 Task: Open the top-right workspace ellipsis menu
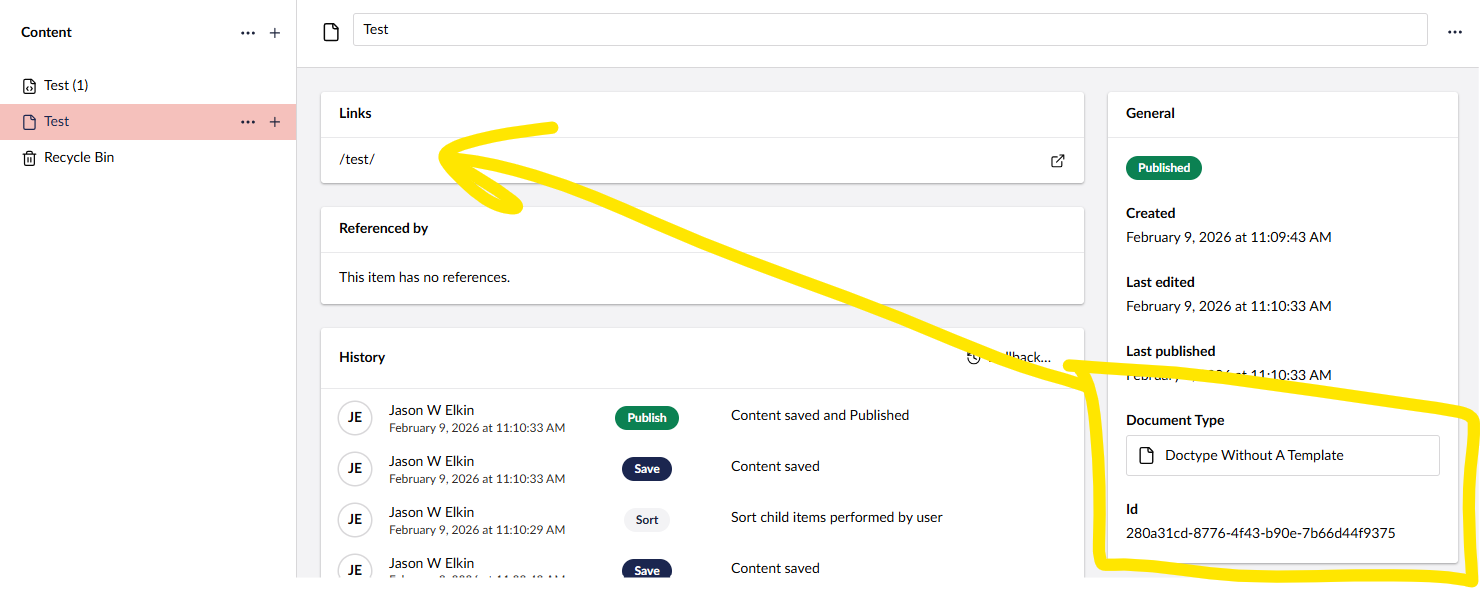tap(1455, 32)
